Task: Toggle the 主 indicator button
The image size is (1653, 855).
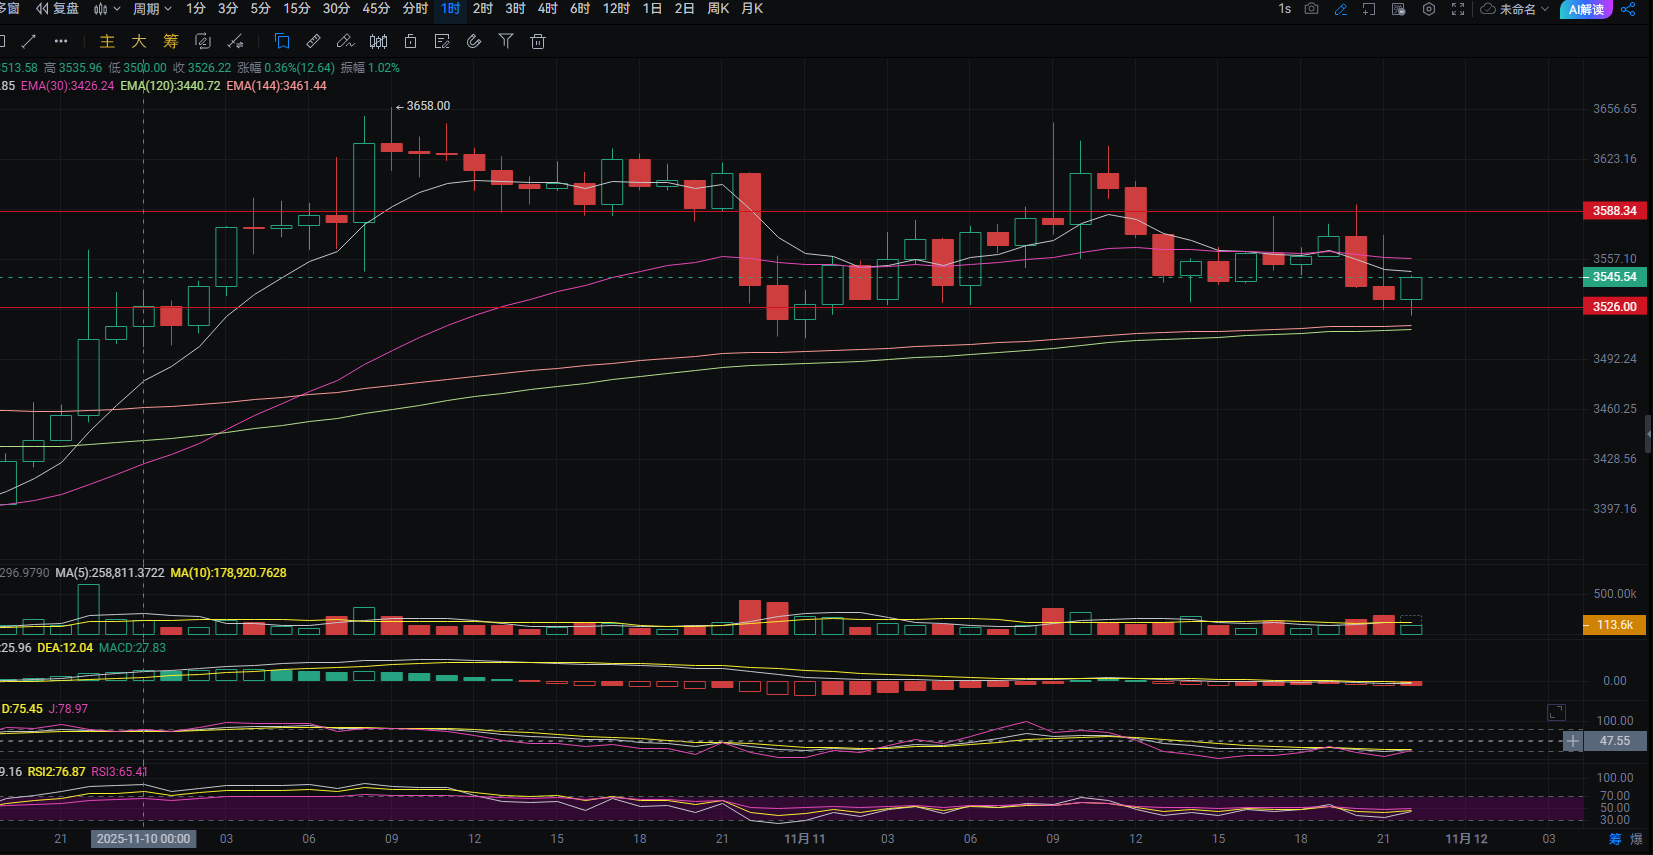Action: [107, 41]
